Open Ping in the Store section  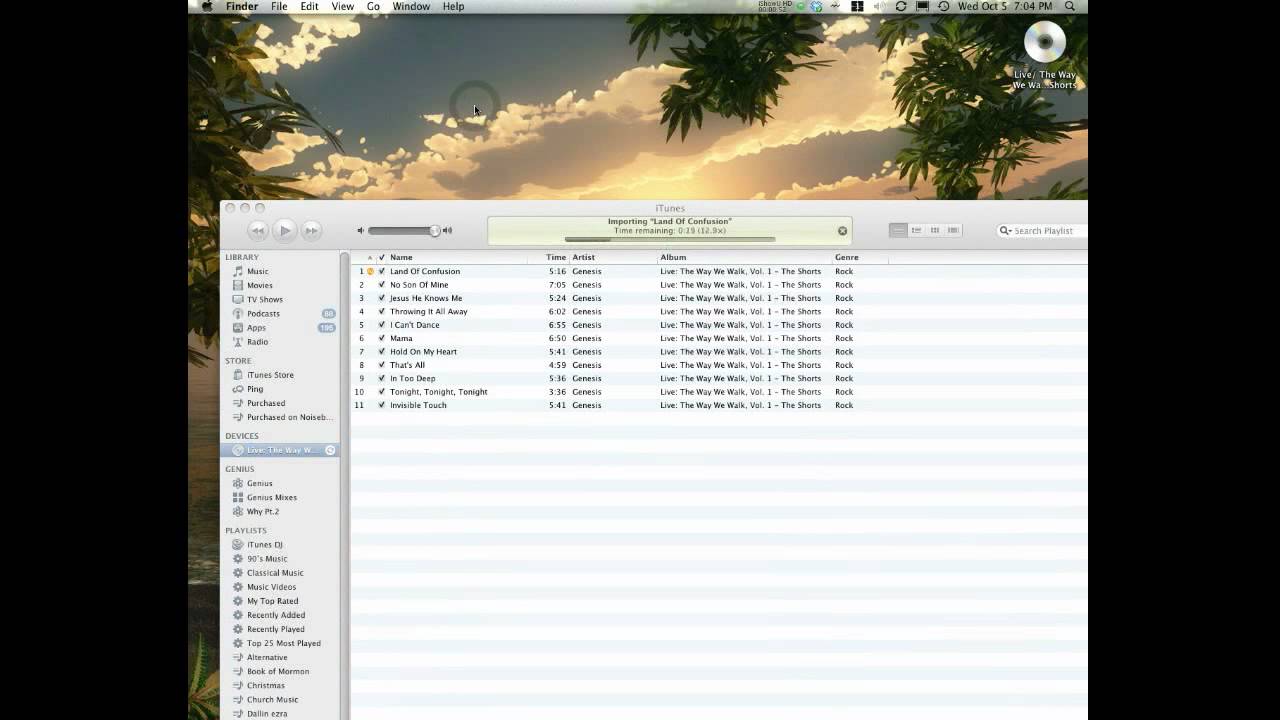coord(255,389)
